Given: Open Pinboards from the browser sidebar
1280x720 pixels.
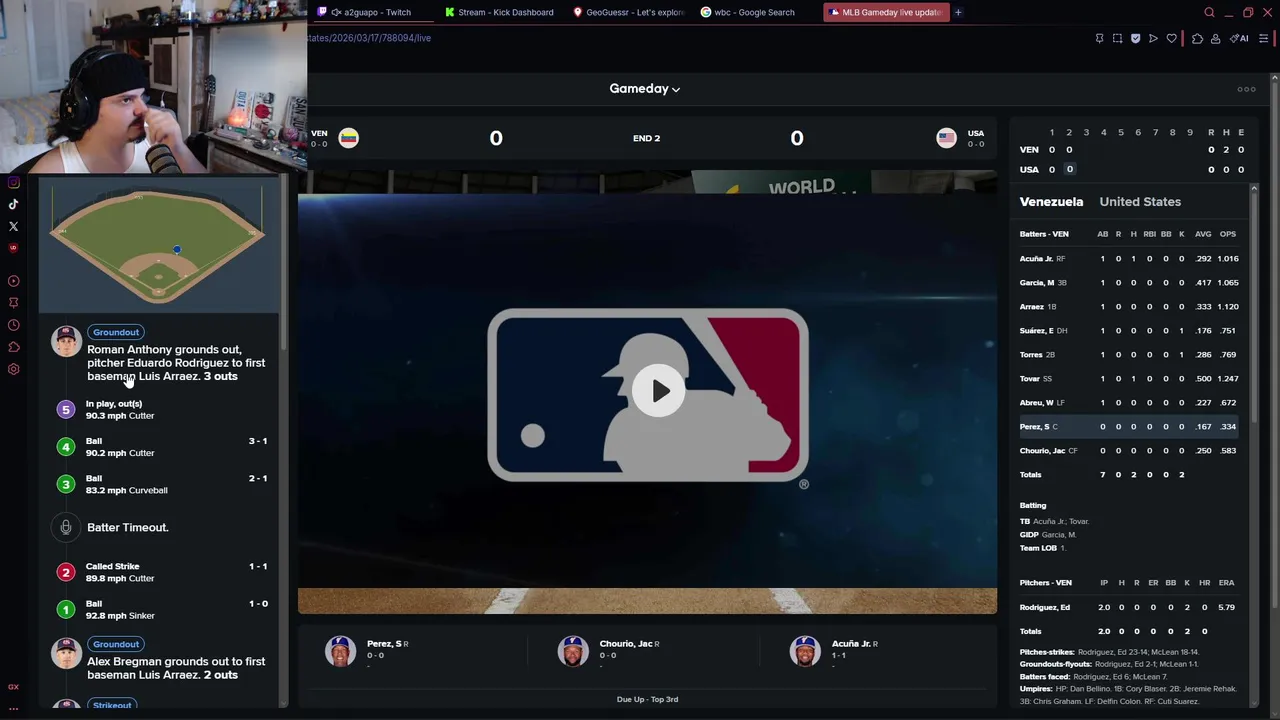Looking at the screenshot, I should coord(13,303).
